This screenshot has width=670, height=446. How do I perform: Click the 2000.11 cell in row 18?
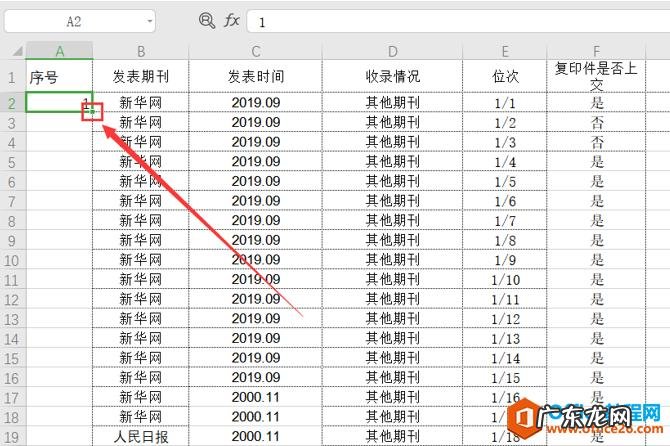[x=256, y=417]
